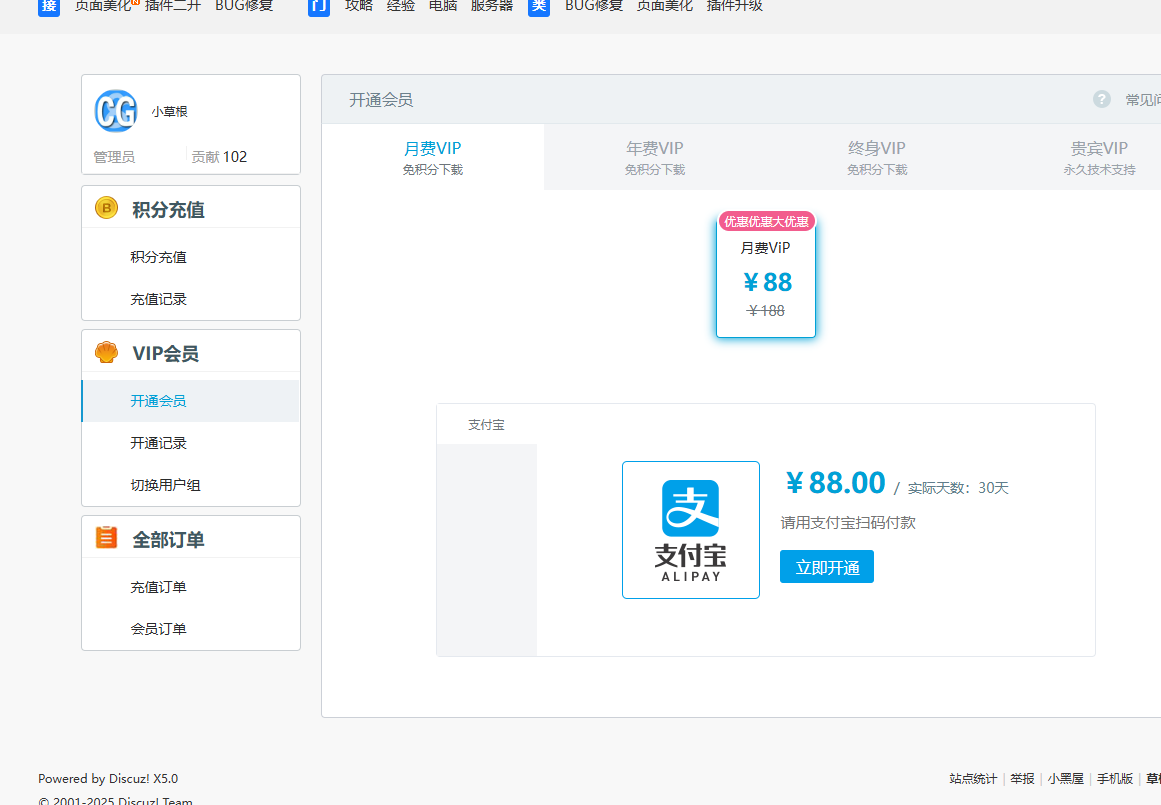This screenshot has width=1161, height=805.
Task: Switch to the 贵宾VIP tab
Action: (x=1099, y=157)
